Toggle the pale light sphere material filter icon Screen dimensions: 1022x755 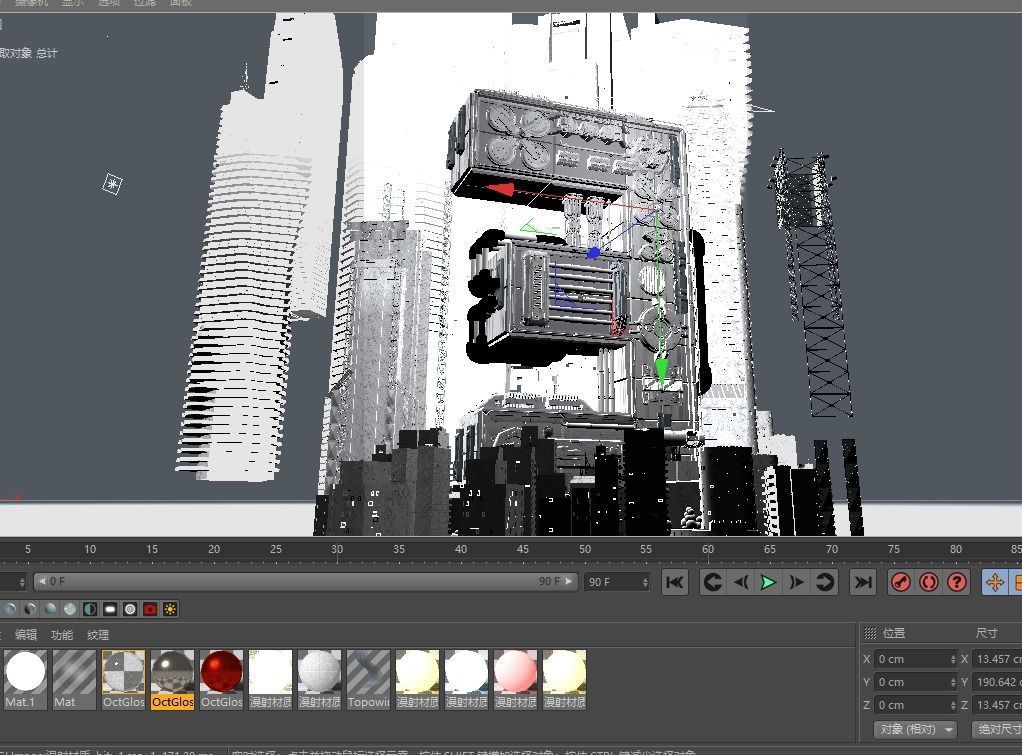[70, 609]
